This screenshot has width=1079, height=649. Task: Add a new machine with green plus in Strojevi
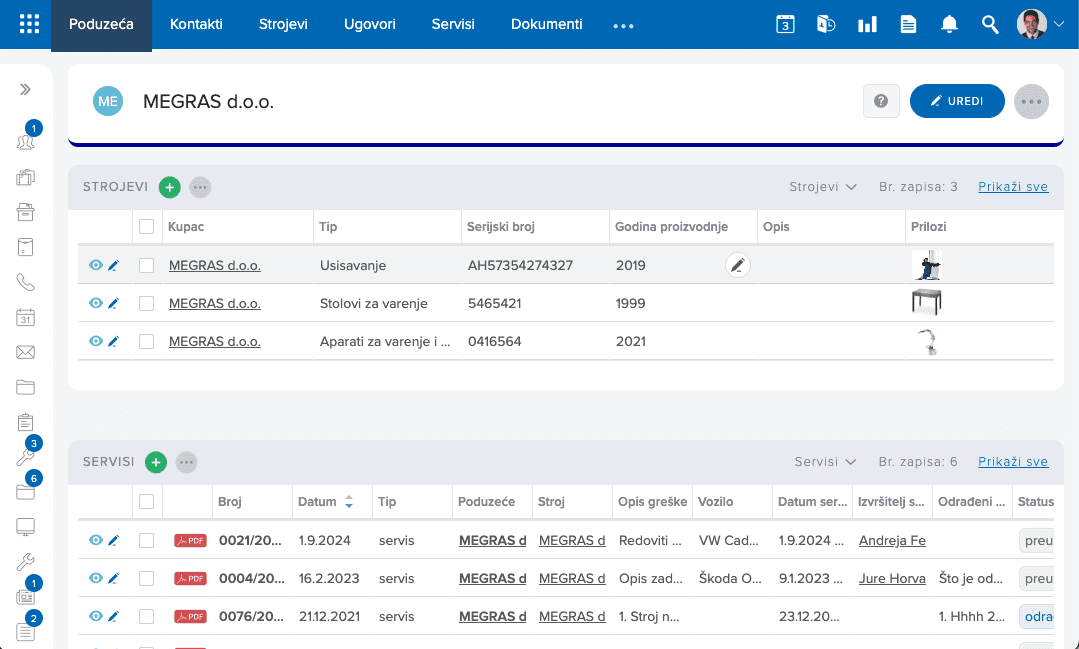tap(169, 187)
